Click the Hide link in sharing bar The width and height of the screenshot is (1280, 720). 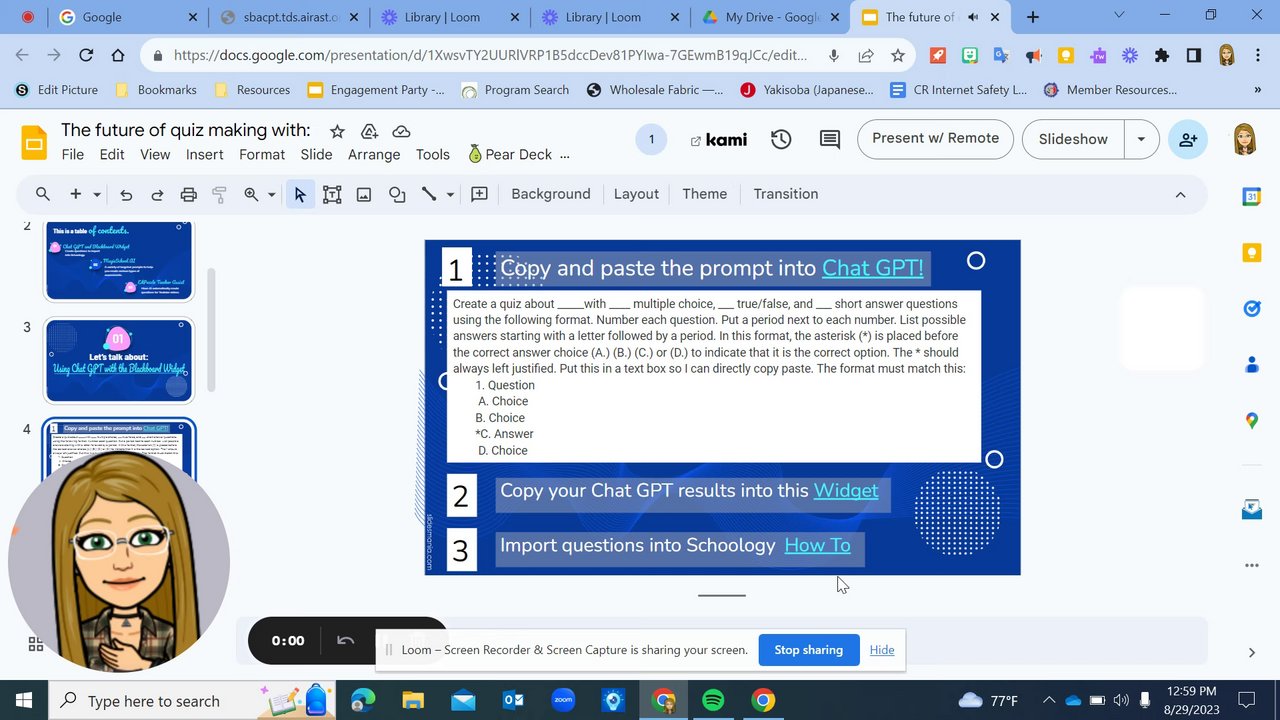coord(882,650)
